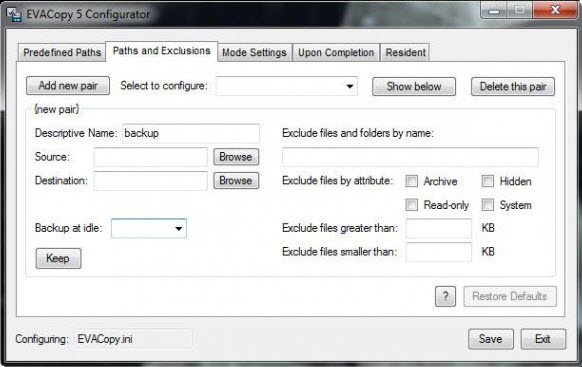This screenshot has width=582, height=367.
Task: Switch to the Predefined Paths tab
Action: point(62,52)
